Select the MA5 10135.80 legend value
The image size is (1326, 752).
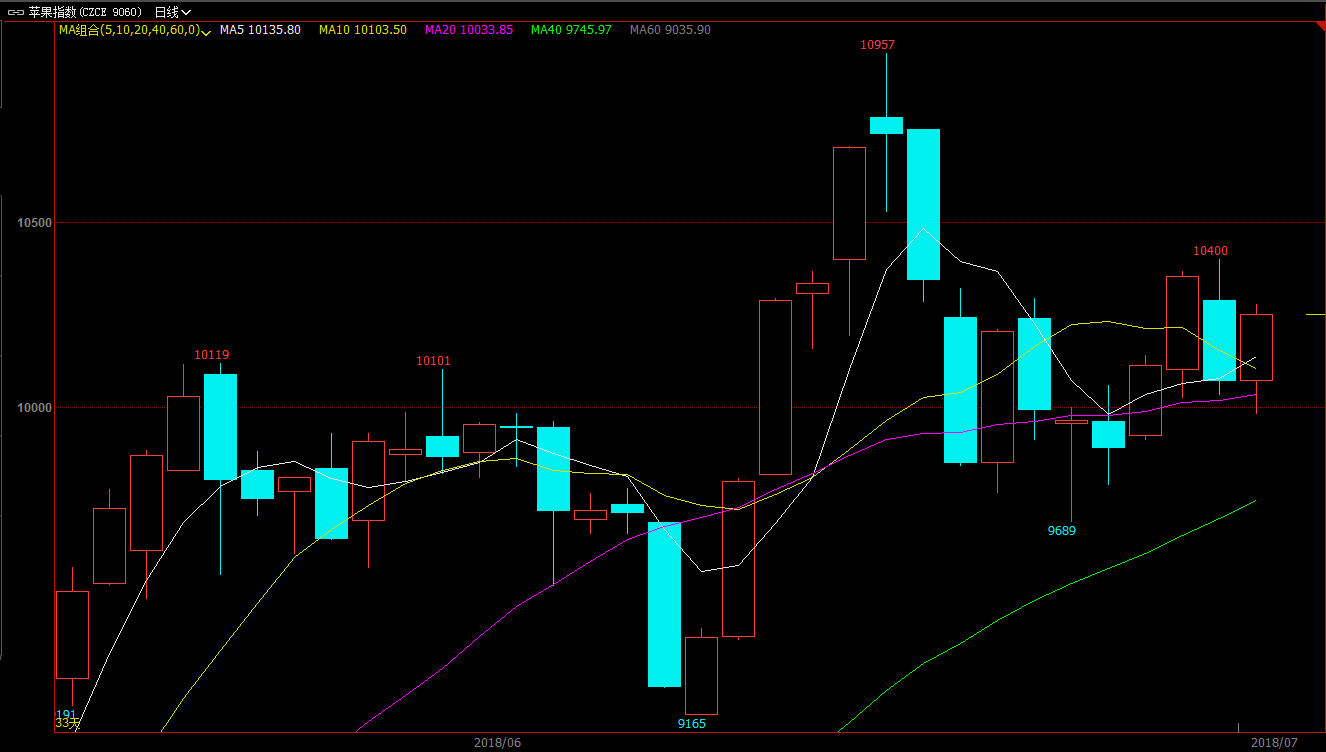(x=260, y=30)
